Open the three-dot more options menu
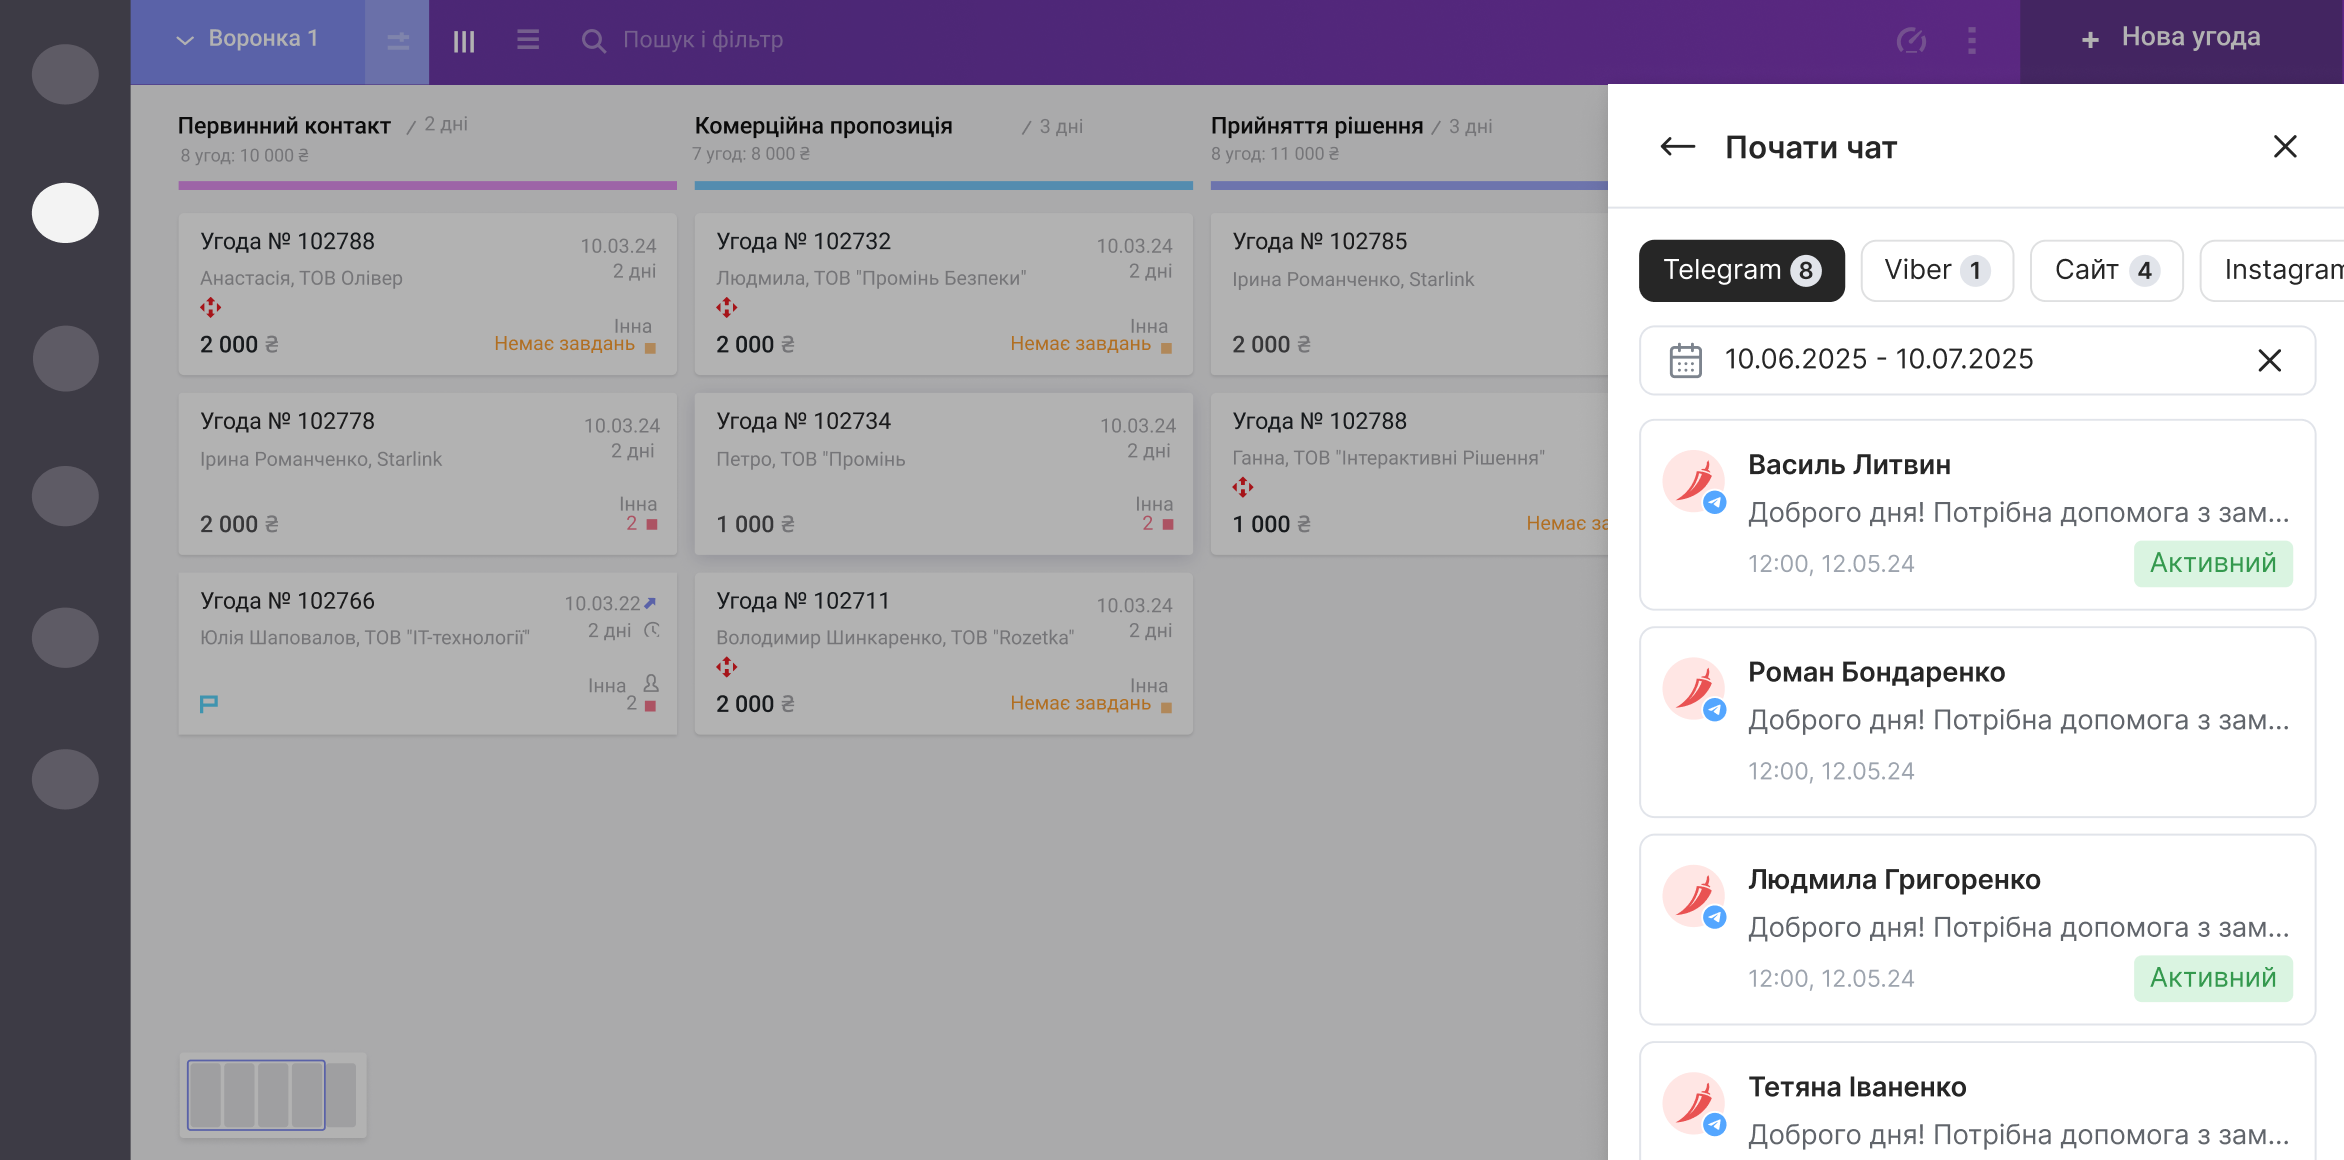 pyautogui.click(x=1971, y=41)
